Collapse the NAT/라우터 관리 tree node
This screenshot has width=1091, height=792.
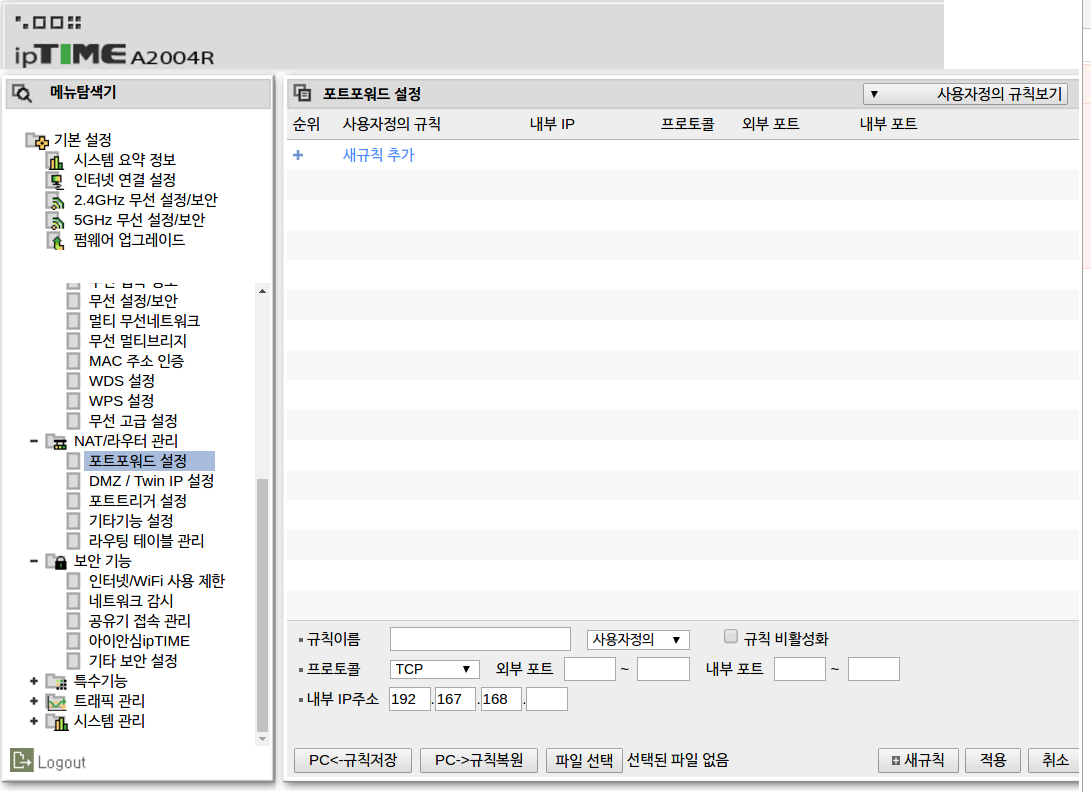pos(33,441)
